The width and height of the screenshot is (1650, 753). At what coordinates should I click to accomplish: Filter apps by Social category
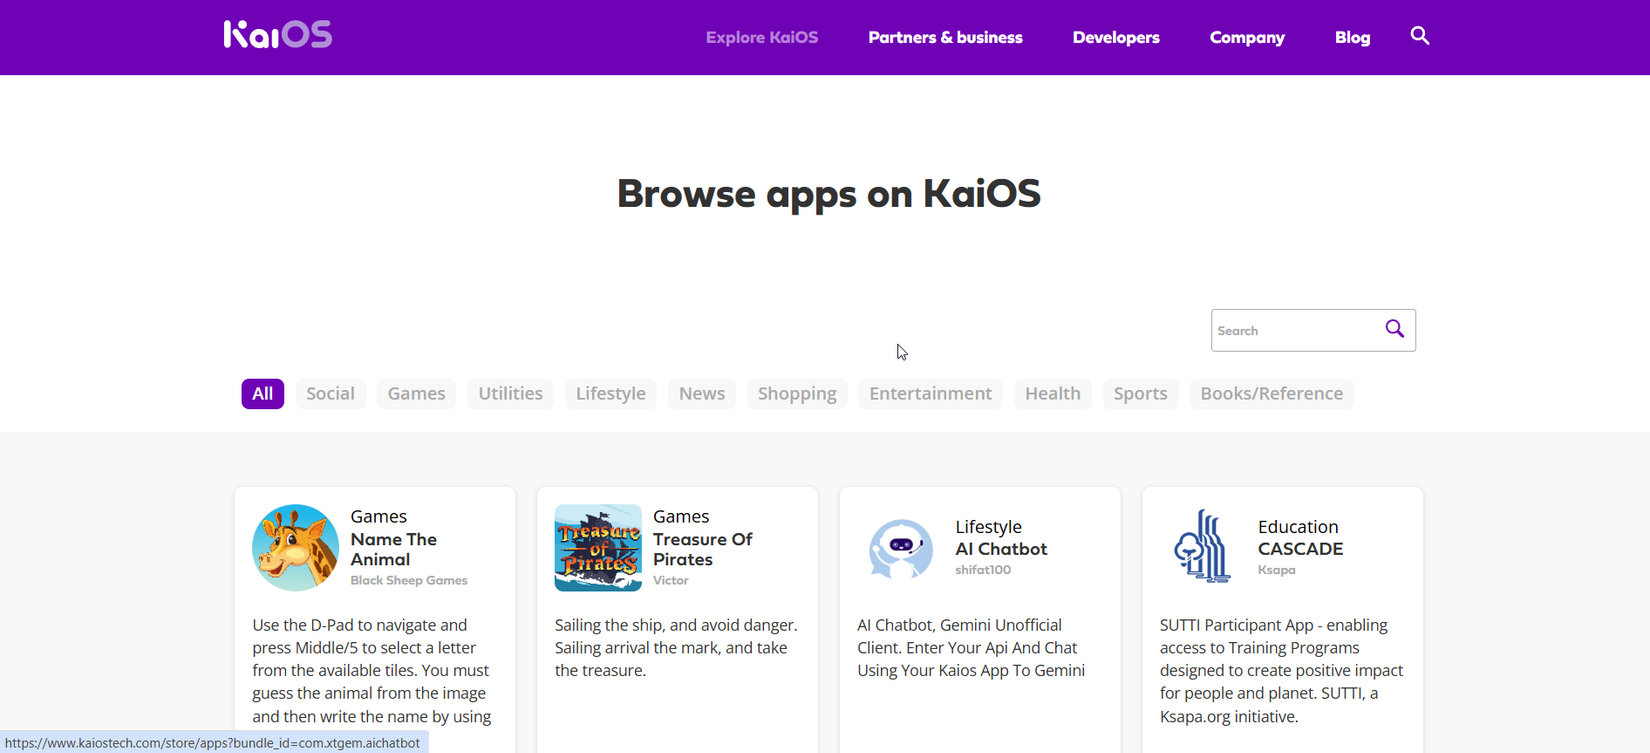click(330, 393)
